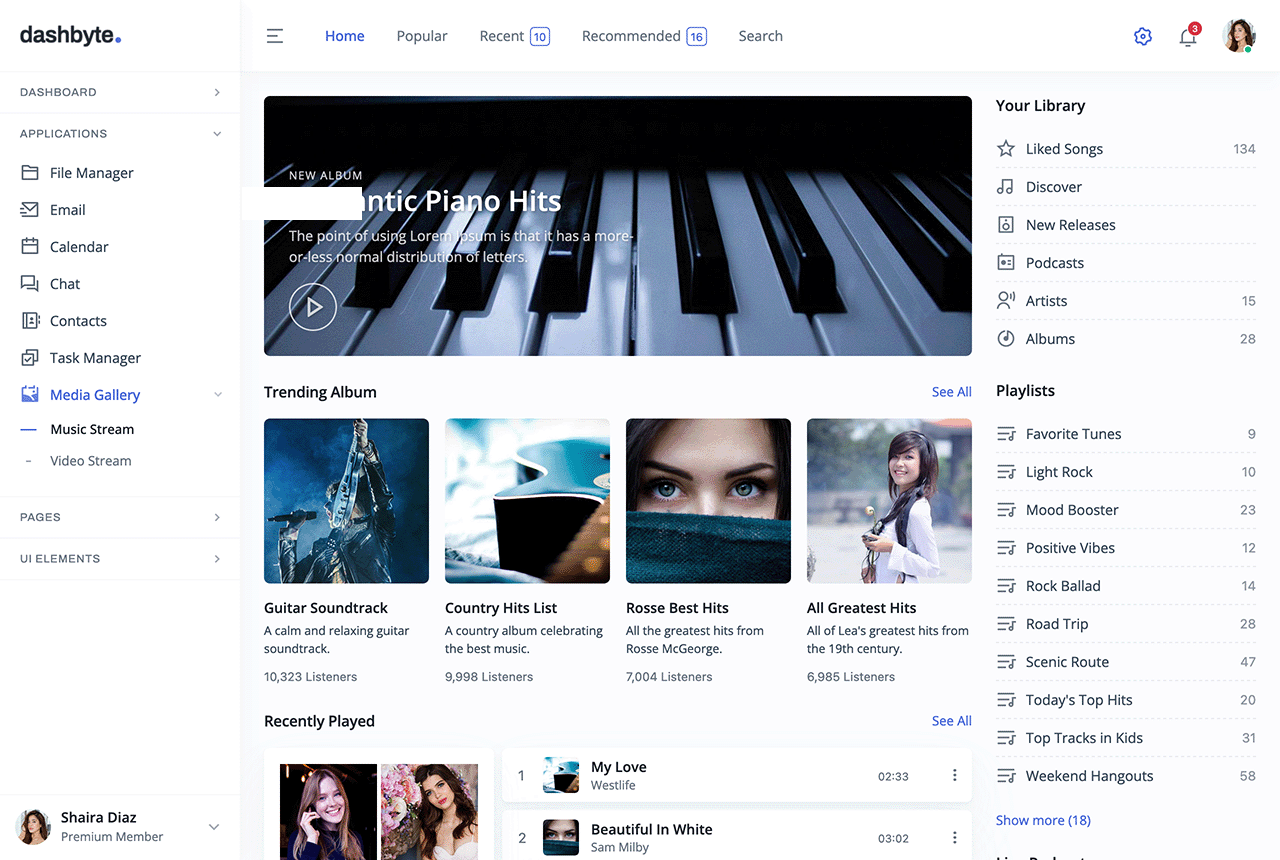Open Podcasts in Your Library

[1054, 263]
